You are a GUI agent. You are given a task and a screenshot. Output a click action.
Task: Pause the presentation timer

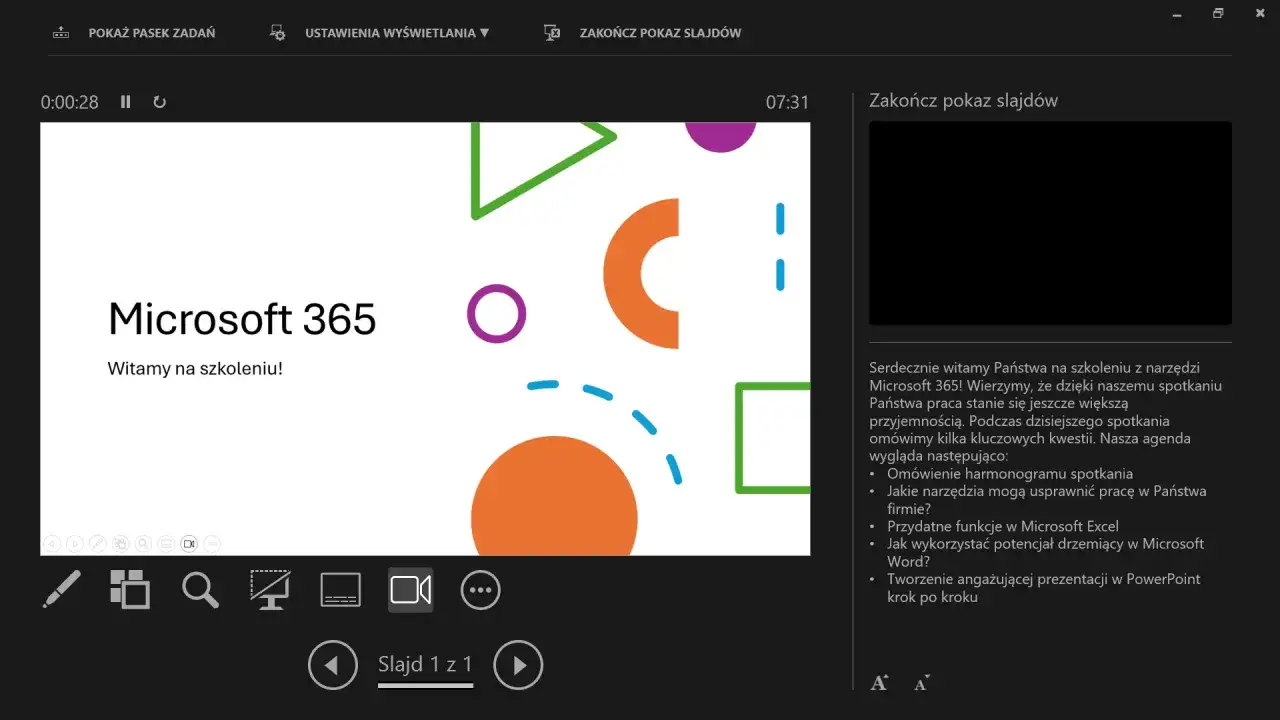click(126, 102)
